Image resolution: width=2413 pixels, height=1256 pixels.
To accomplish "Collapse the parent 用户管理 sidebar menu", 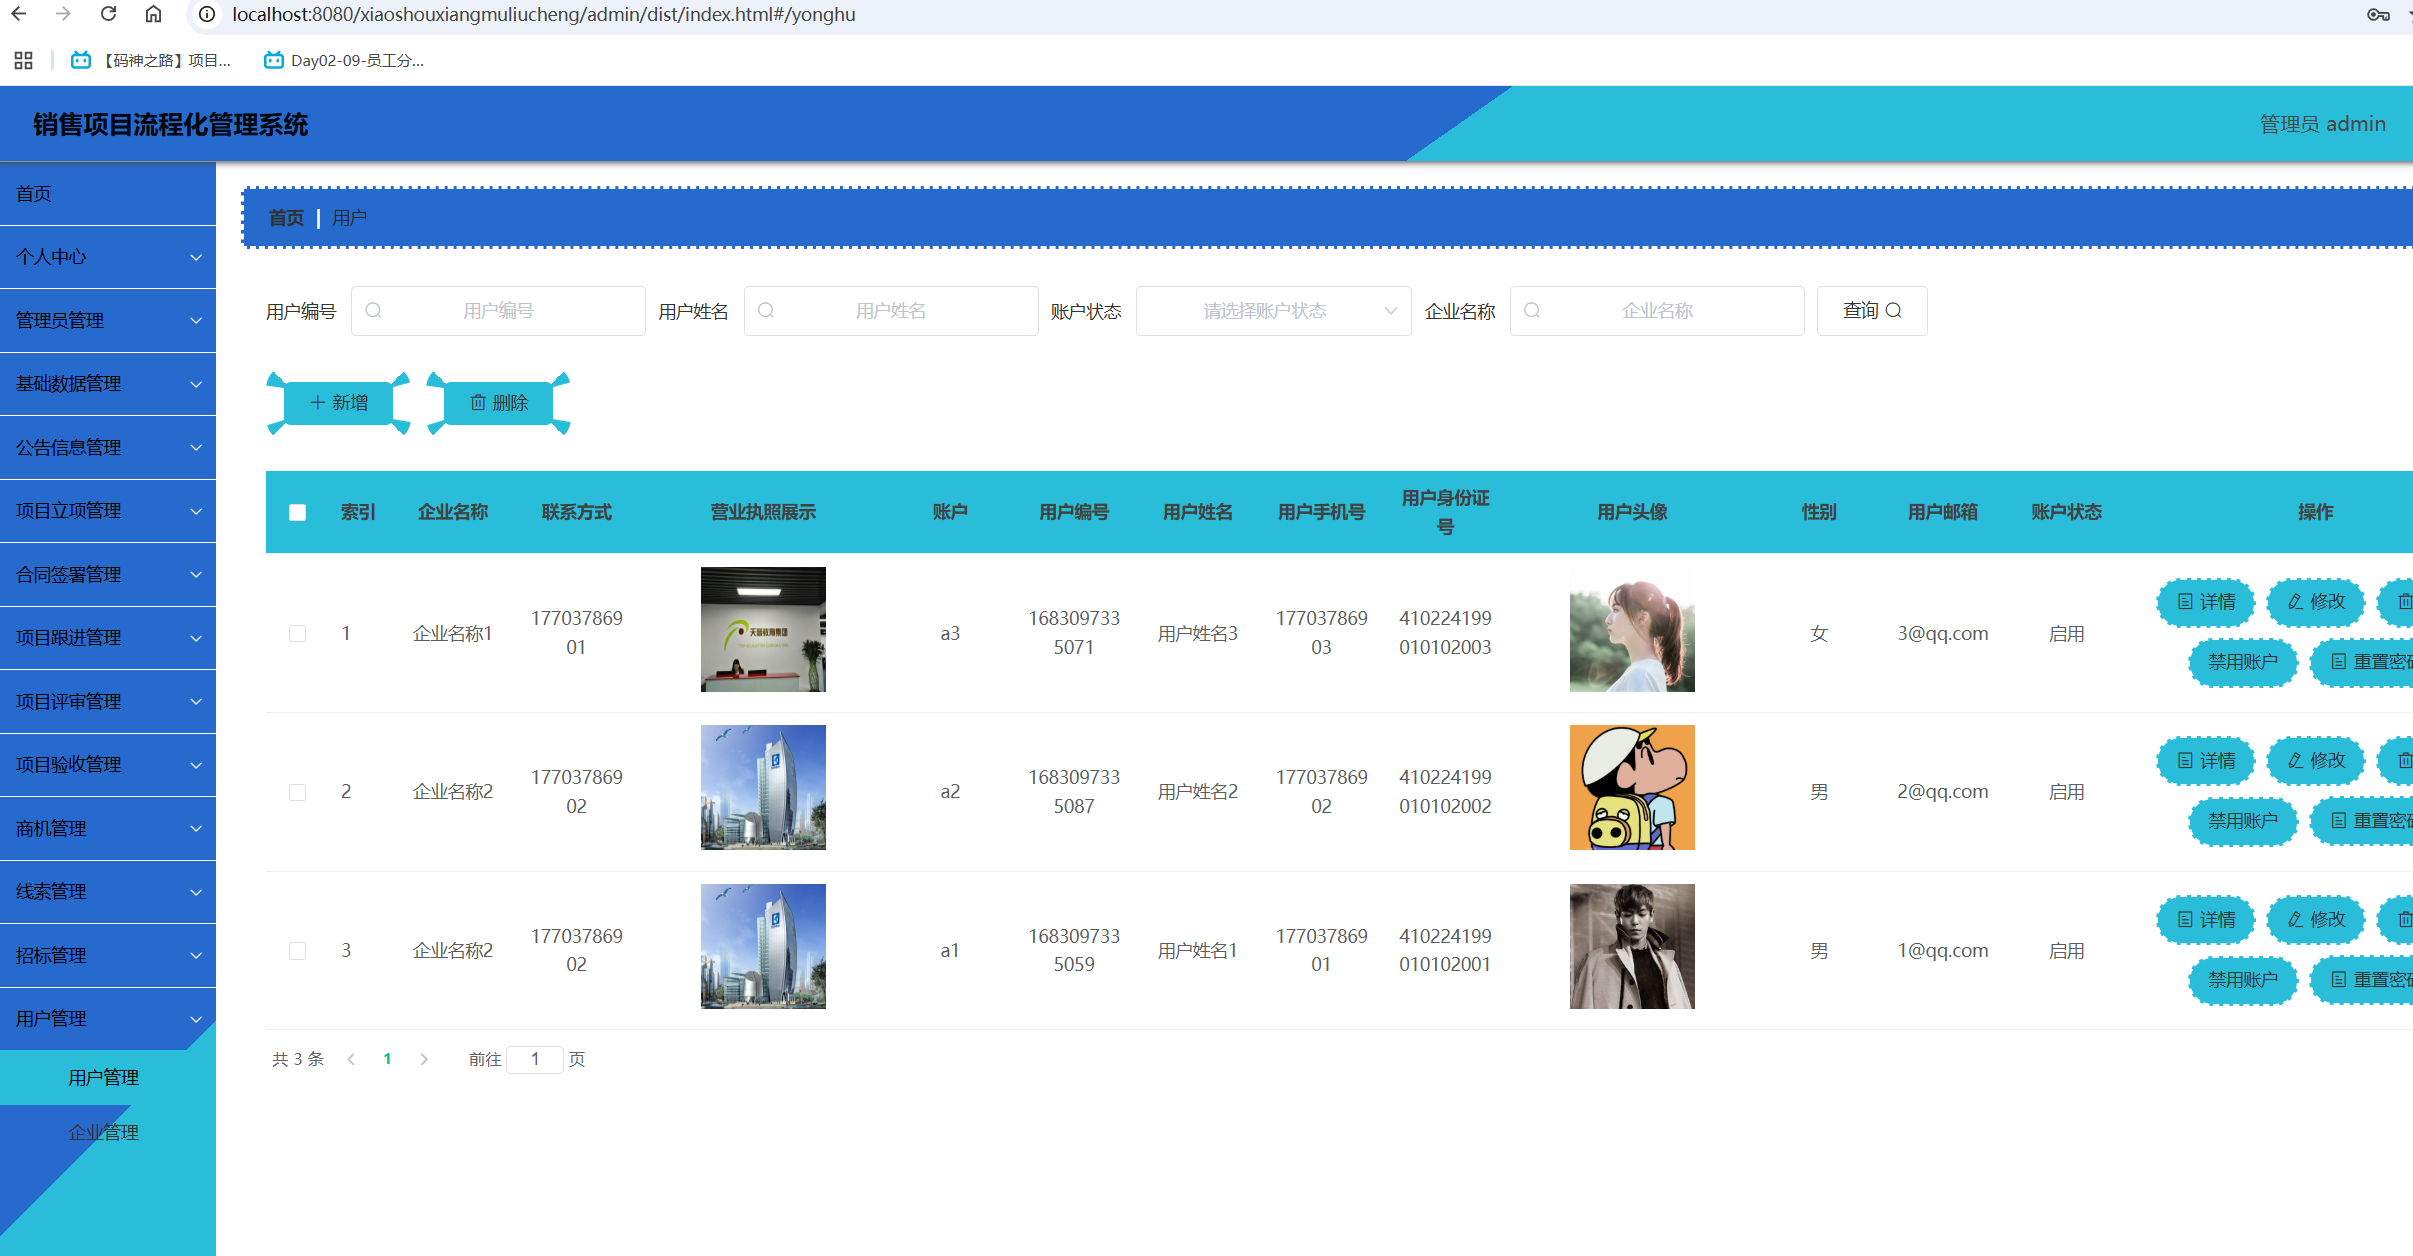I will click(x=108, y=1019).
